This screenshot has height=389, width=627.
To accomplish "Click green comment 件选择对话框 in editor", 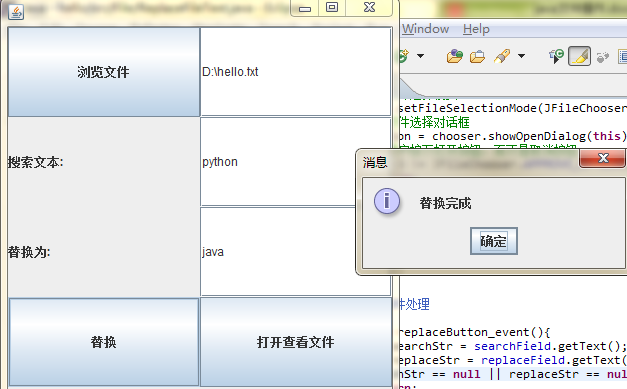I will coord(435,122).
